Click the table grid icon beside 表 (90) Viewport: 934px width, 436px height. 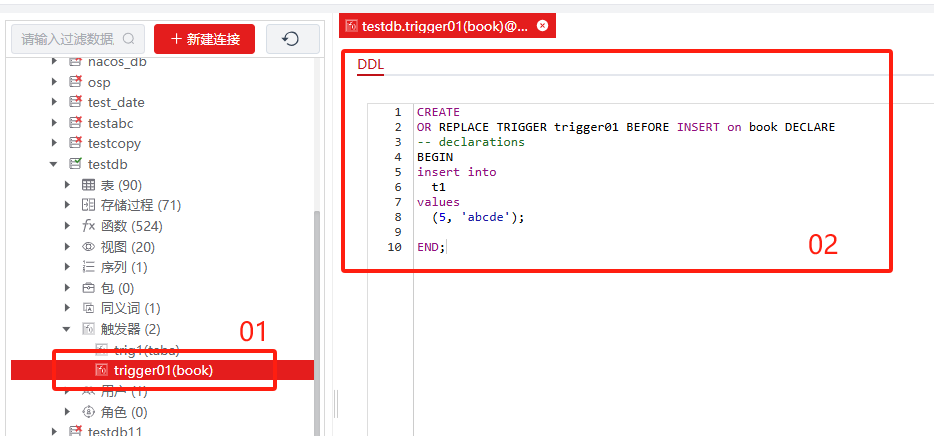click(x=88, y=185)
